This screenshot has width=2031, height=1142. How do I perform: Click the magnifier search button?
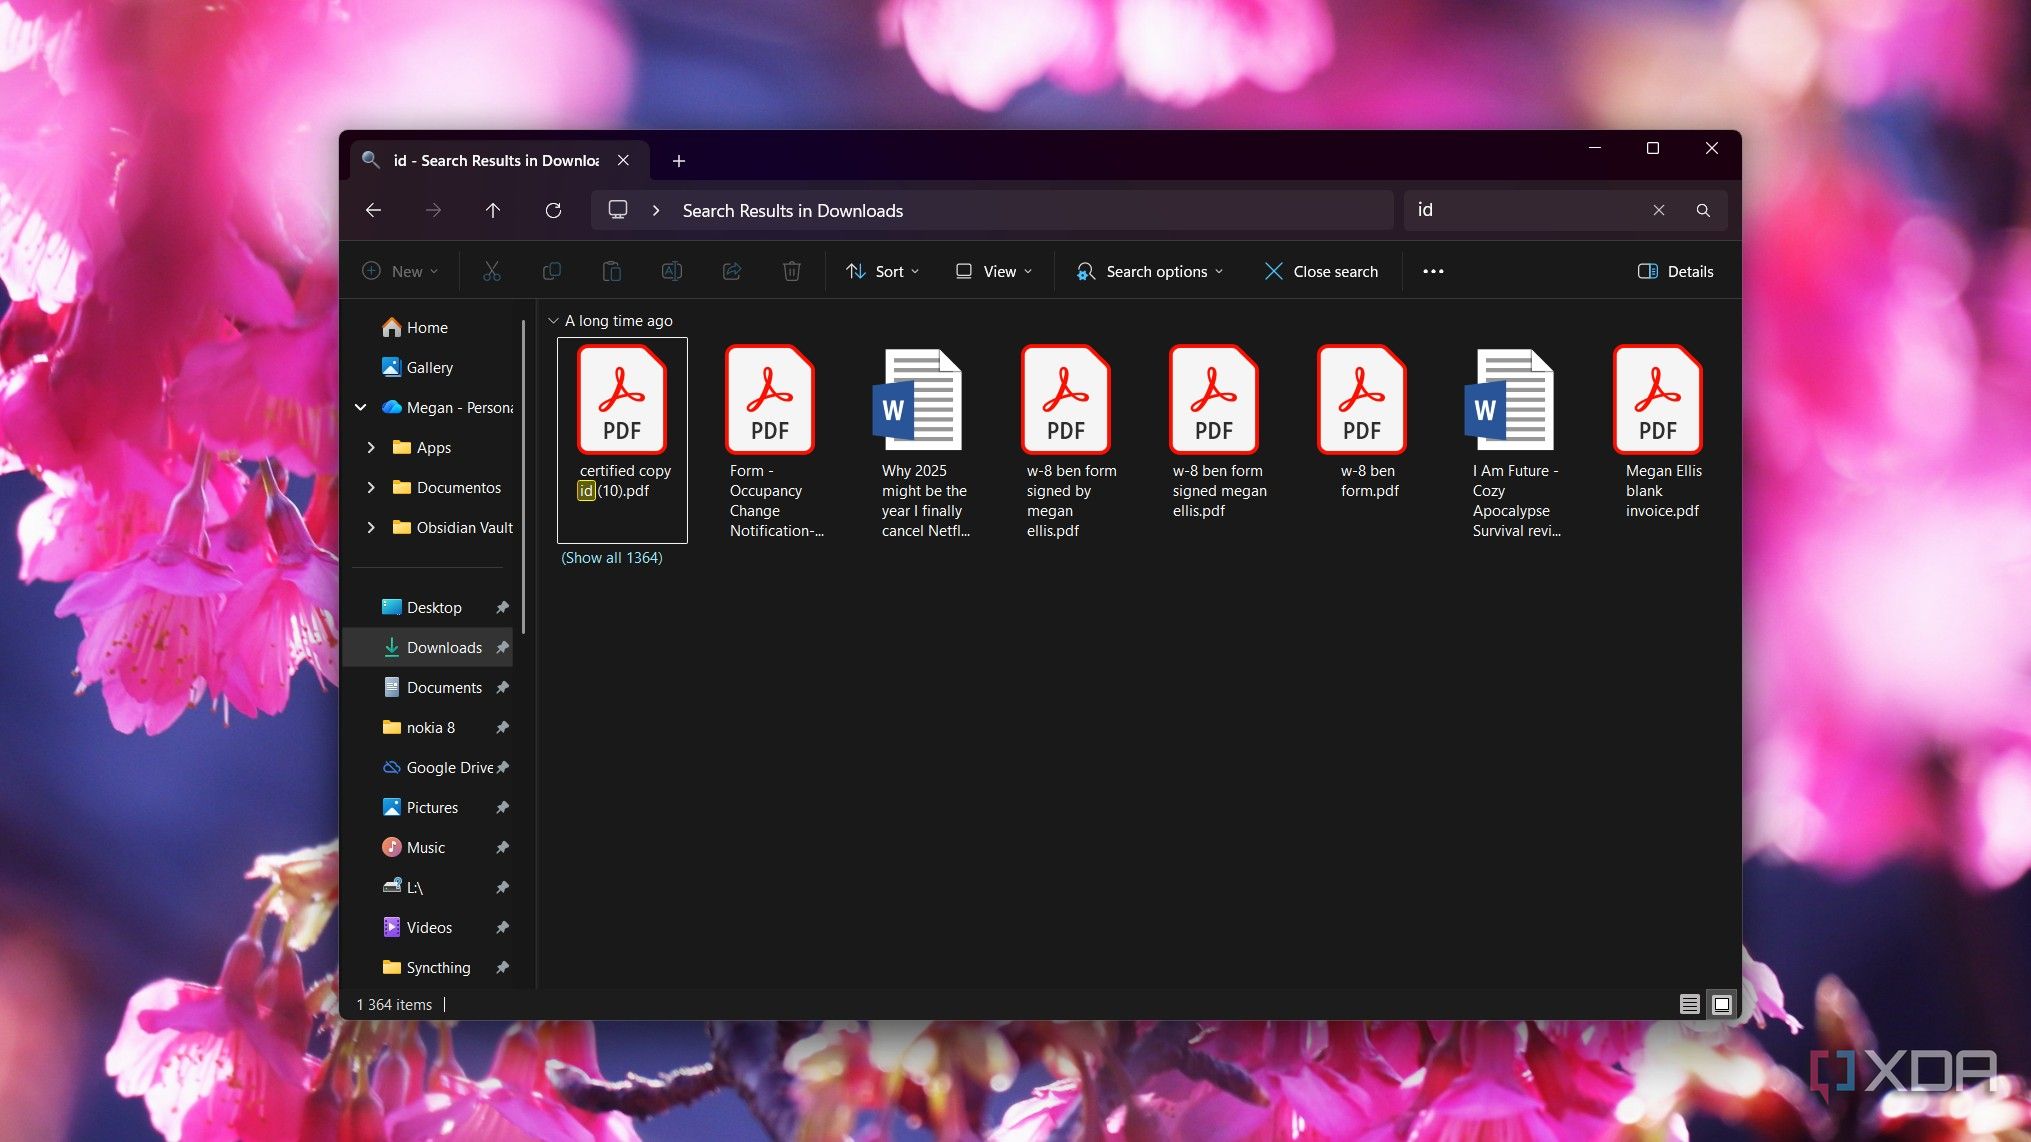[1703, 210]
